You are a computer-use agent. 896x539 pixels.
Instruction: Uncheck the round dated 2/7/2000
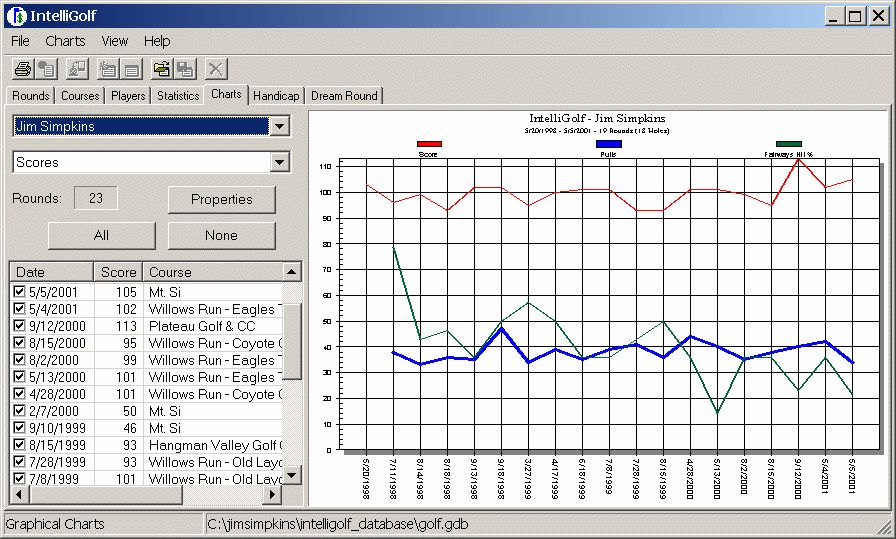click(19, 410)
